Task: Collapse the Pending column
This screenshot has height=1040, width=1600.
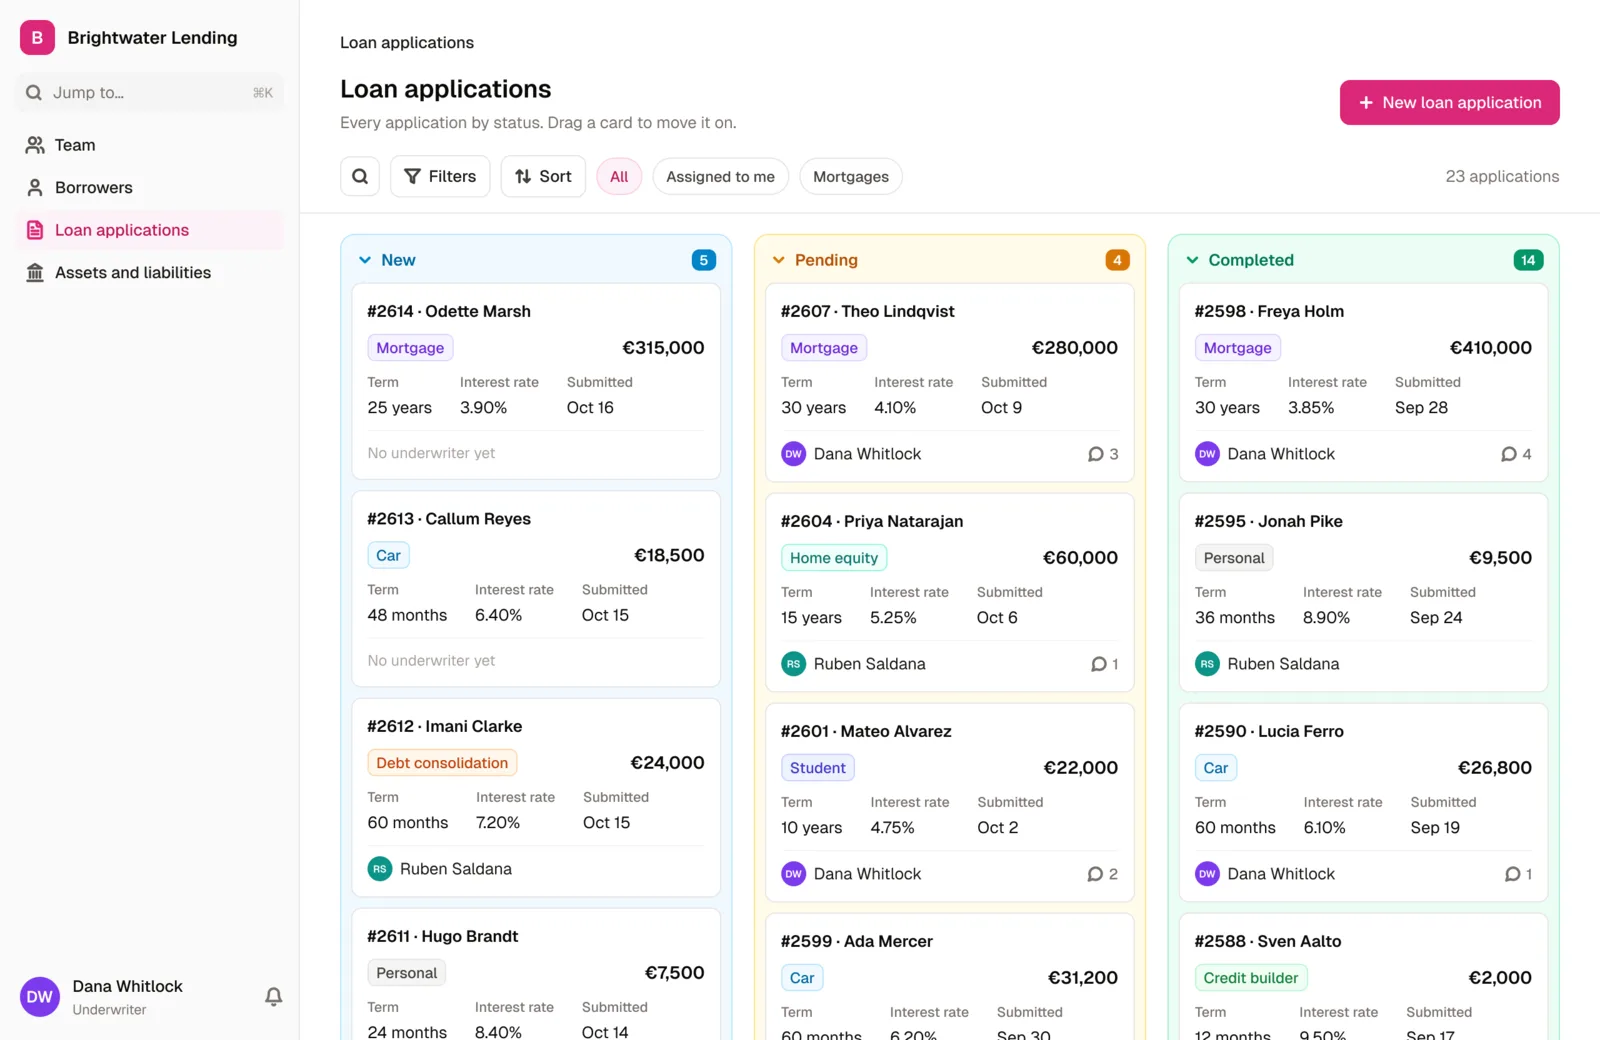Action: click(779, 260)
